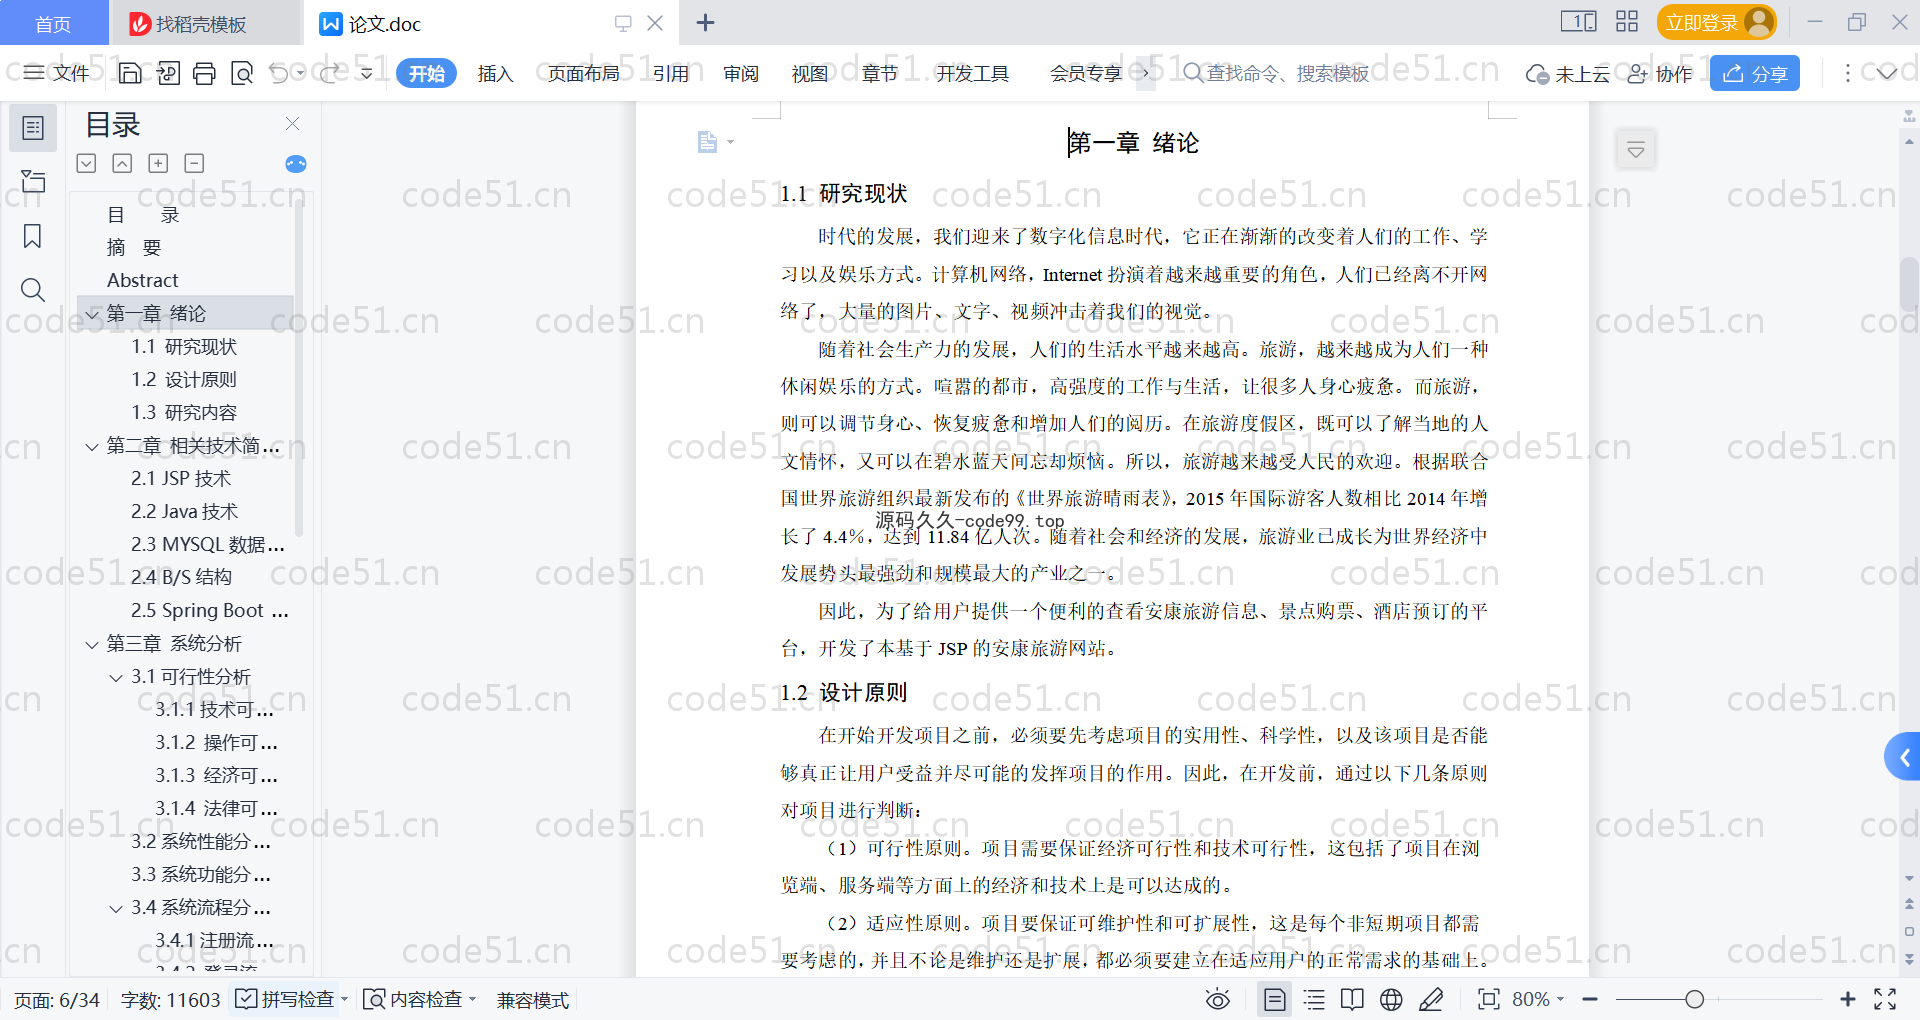The height and width of the screenshot is (1020, 1920).
Task: Collapse the 第一章 绪论 outline node
Action: point(92,314)
